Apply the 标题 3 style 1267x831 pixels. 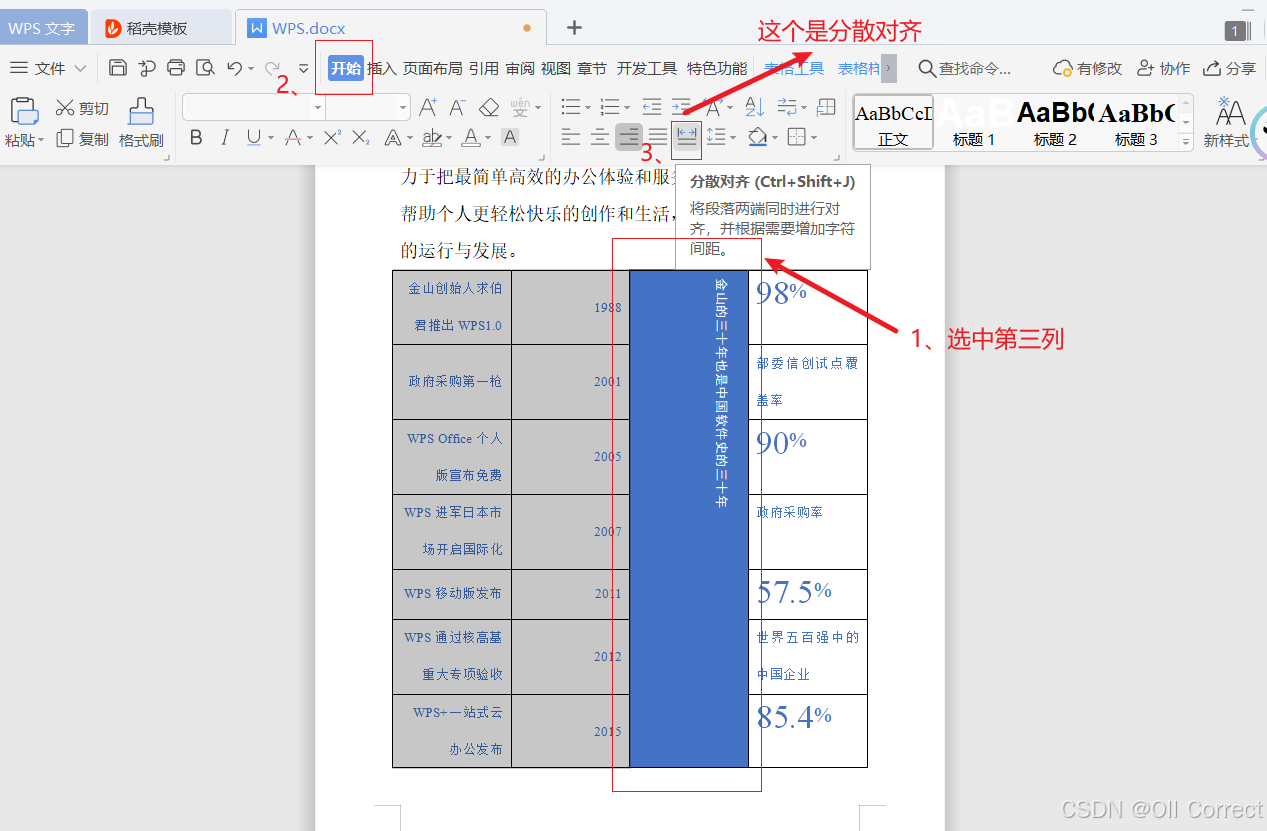(x=1136, y=122)
